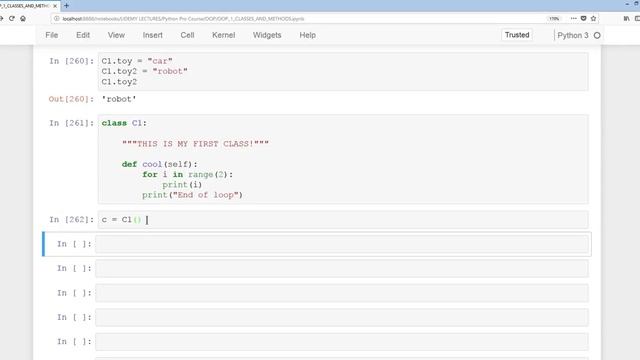Open the Edit menu
This screenshot has height=360, width=640.
pos(83,35)
